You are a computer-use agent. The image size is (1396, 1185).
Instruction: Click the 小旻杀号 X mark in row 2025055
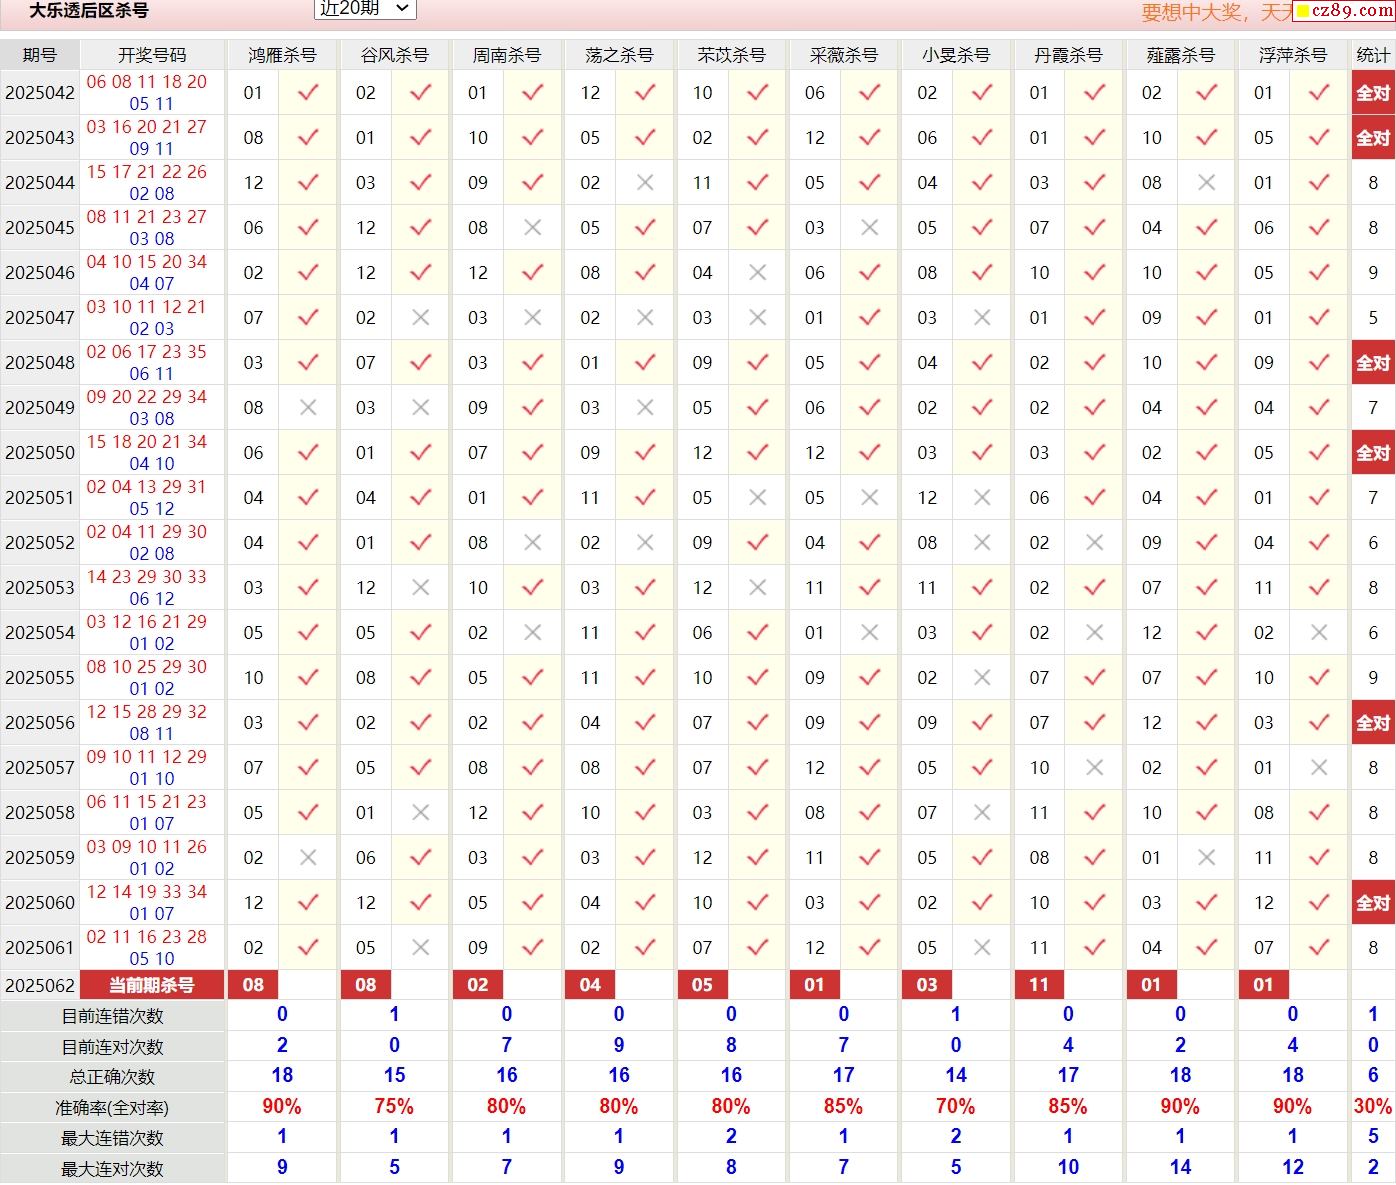click(982, 678)
